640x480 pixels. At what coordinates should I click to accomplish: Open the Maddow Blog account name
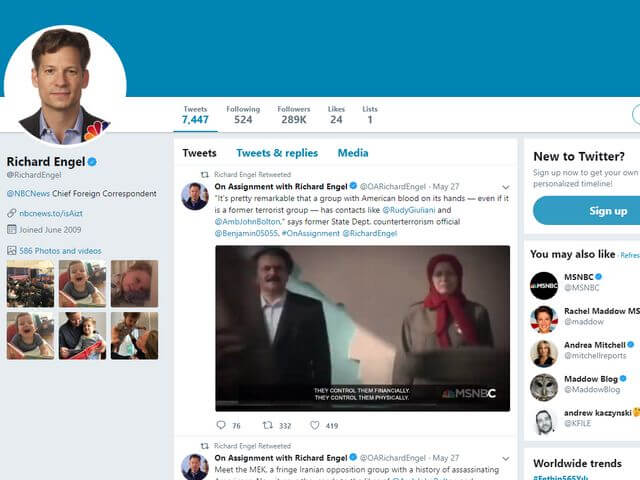(x=591, y=379)
